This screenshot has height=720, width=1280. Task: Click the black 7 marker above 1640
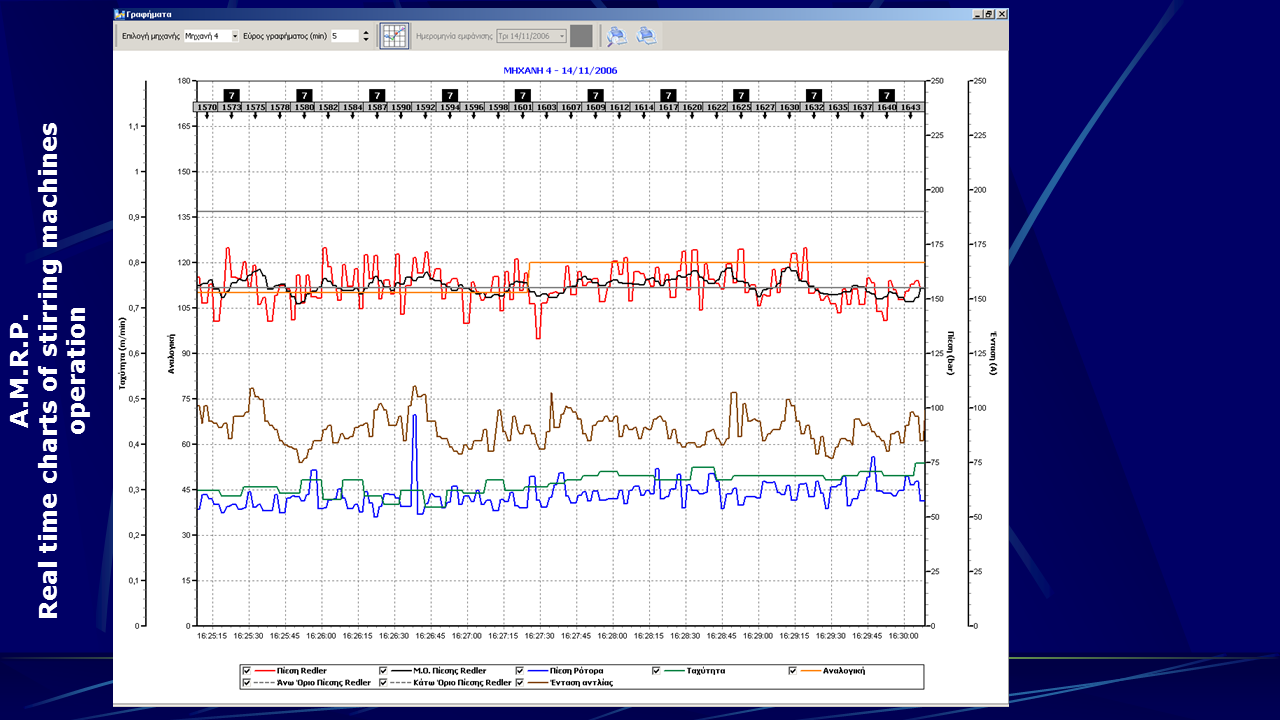pos(886,95)
